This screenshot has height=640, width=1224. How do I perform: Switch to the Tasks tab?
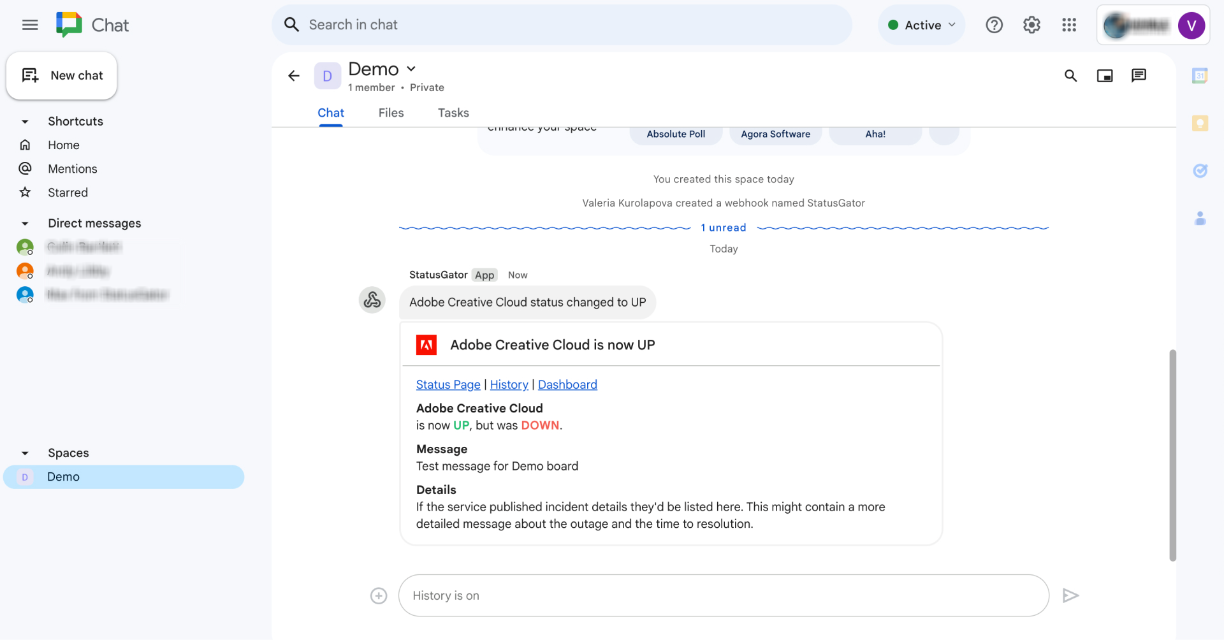(453, 113)
